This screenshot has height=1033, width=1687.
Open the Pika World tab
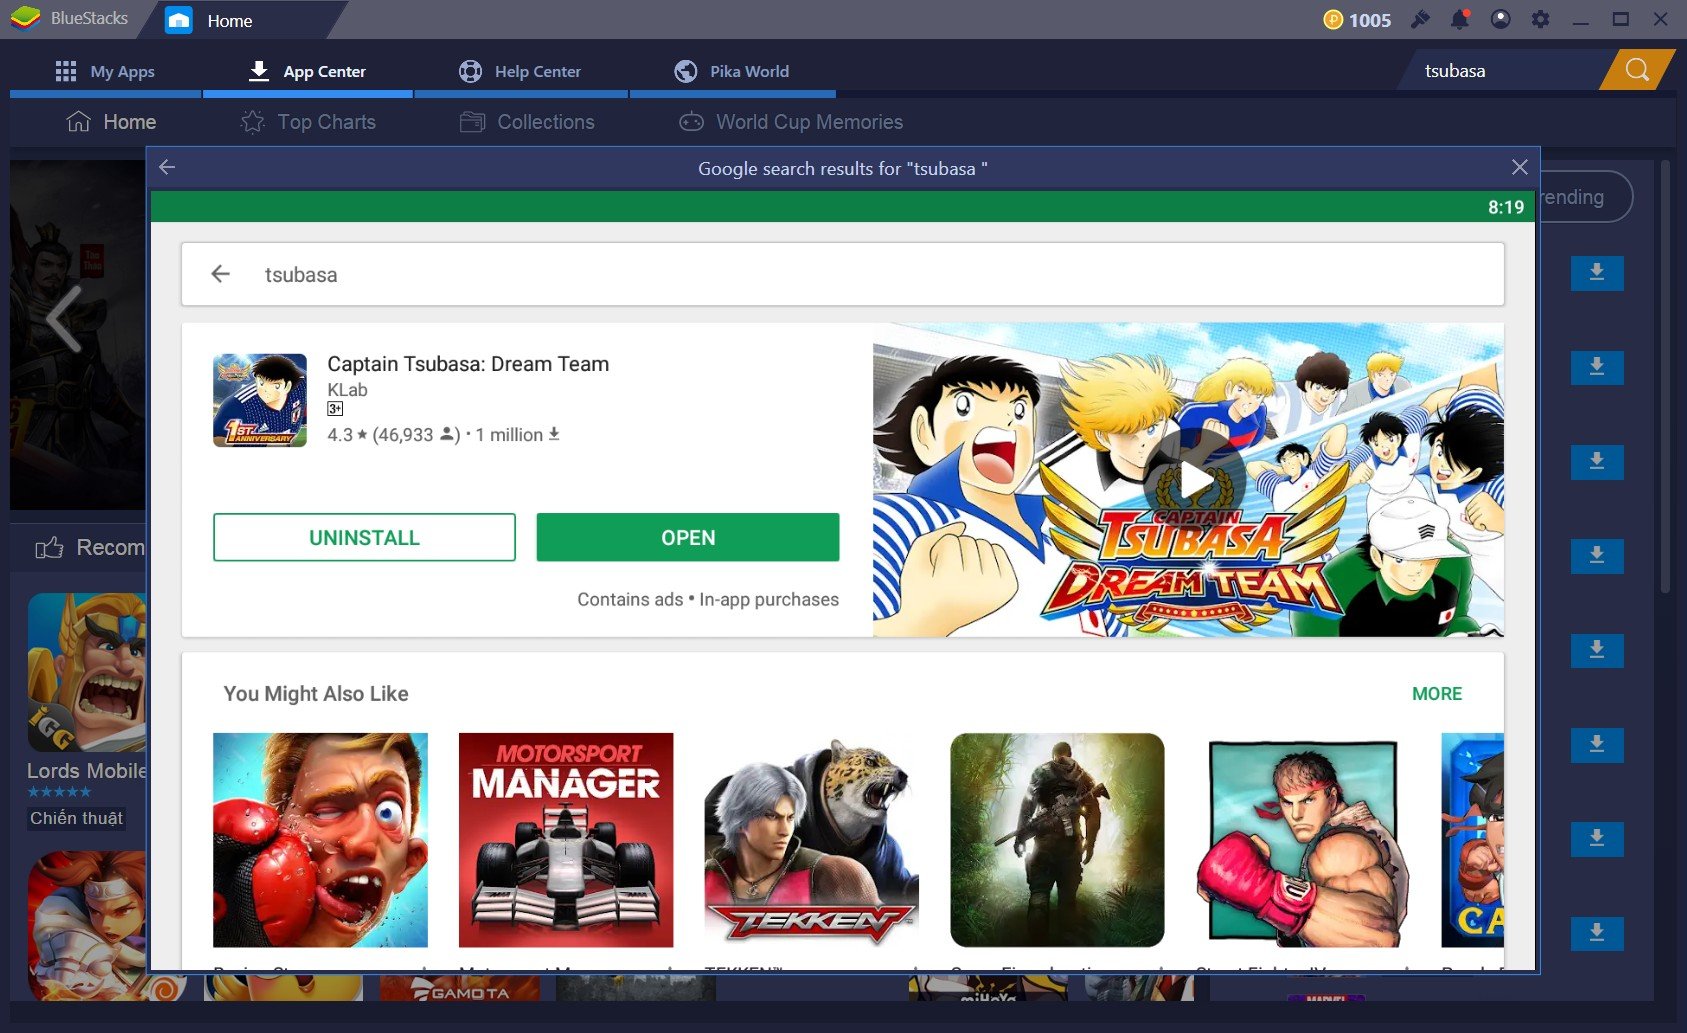point(732,71)
